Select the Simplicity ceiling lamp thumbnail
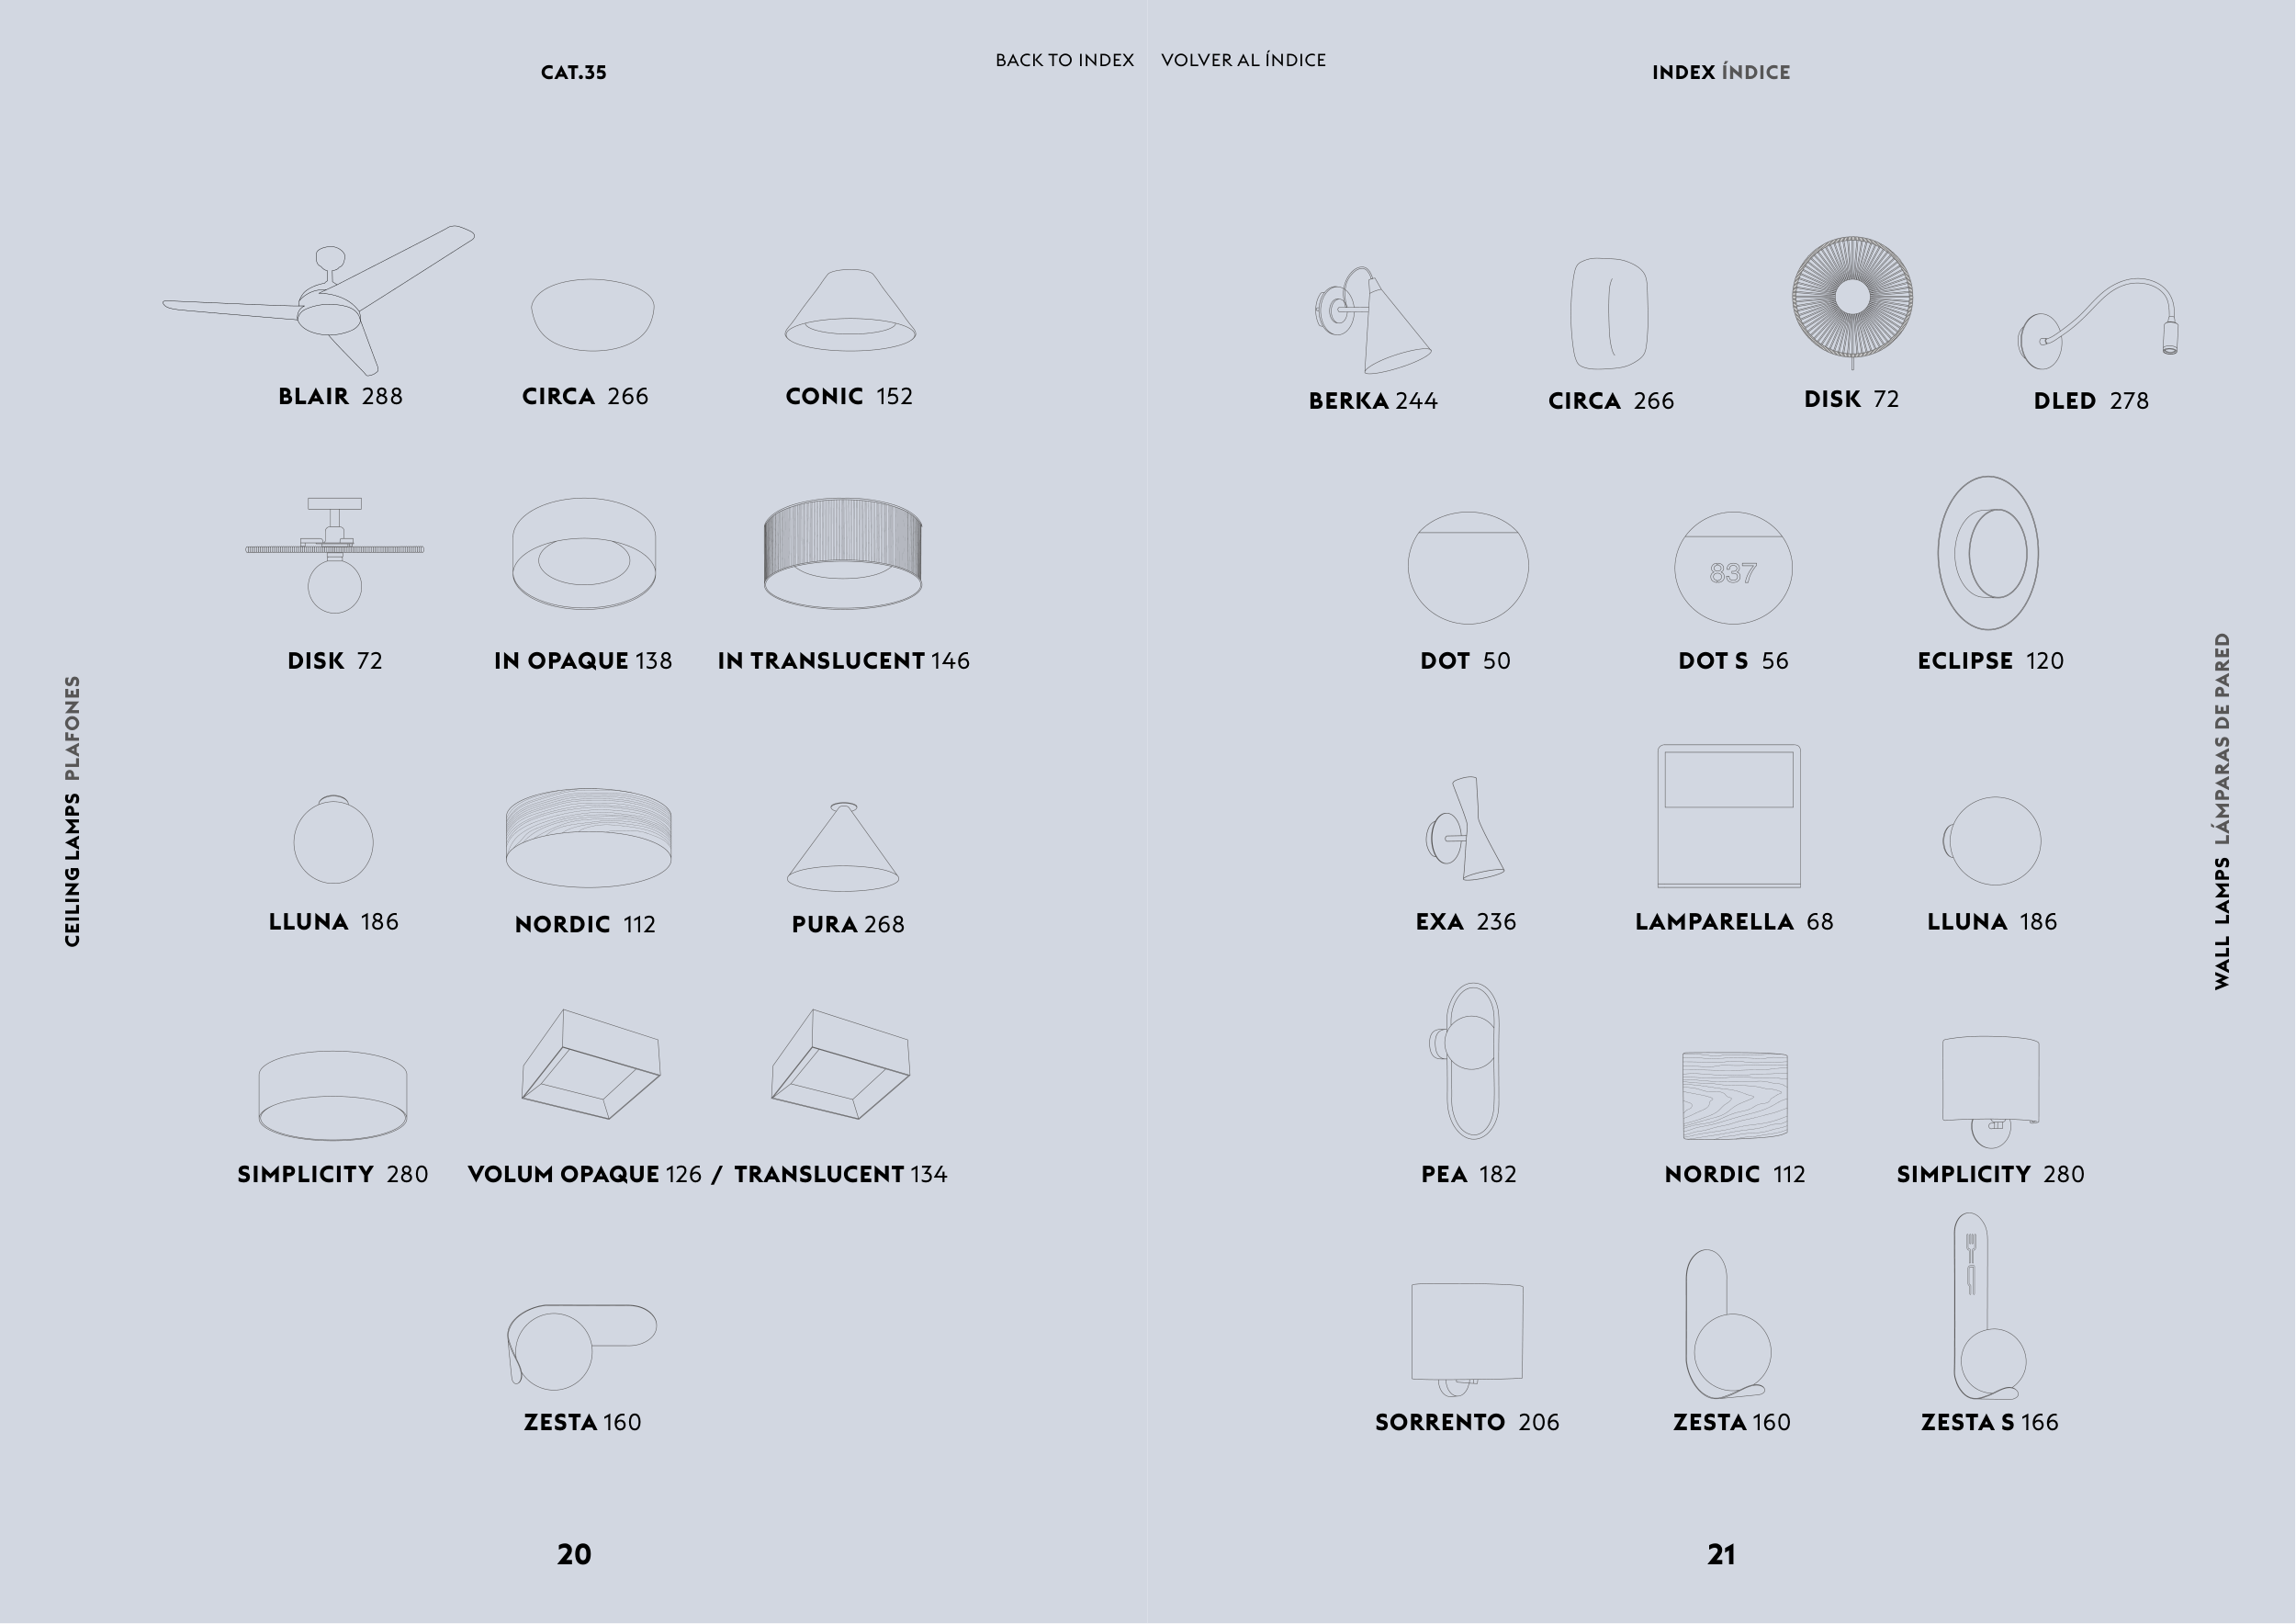This screenshot has height=1624, width=2296. [x=332, y=1095]
